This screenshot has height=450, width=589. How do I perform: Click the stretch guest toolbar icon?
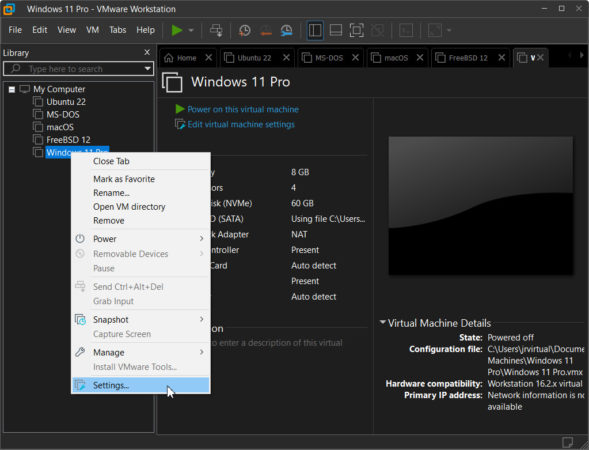pyautogui.click(x=435, y=30)
